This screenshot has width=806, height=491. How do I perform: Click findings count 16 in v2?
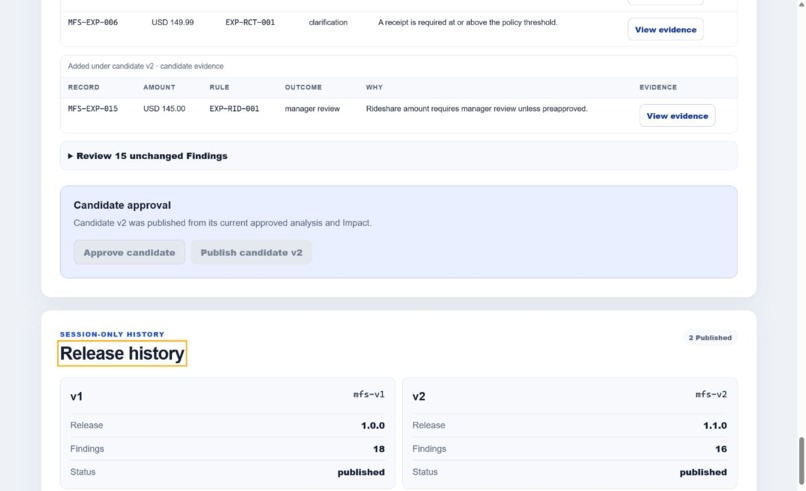tap(721, 449)
